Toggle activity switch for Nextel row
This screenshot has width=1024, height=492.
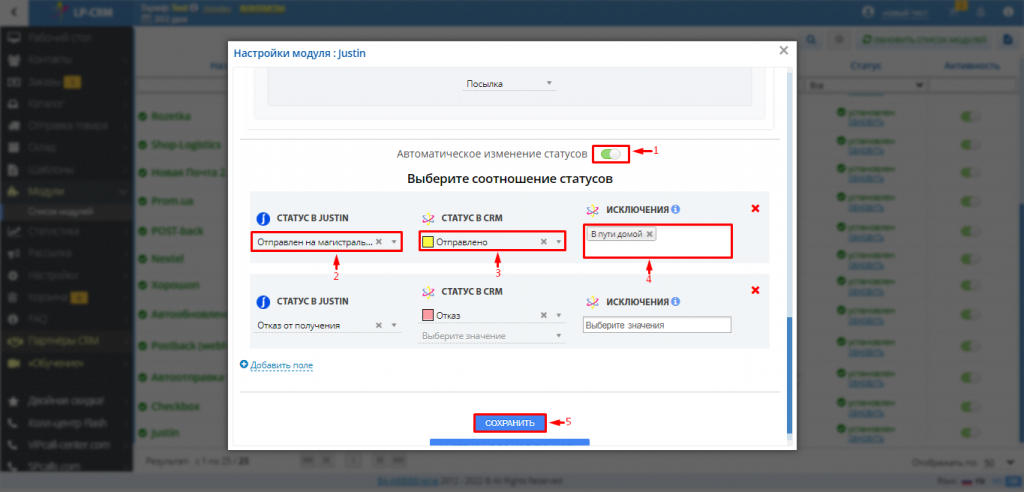point(972,260)
